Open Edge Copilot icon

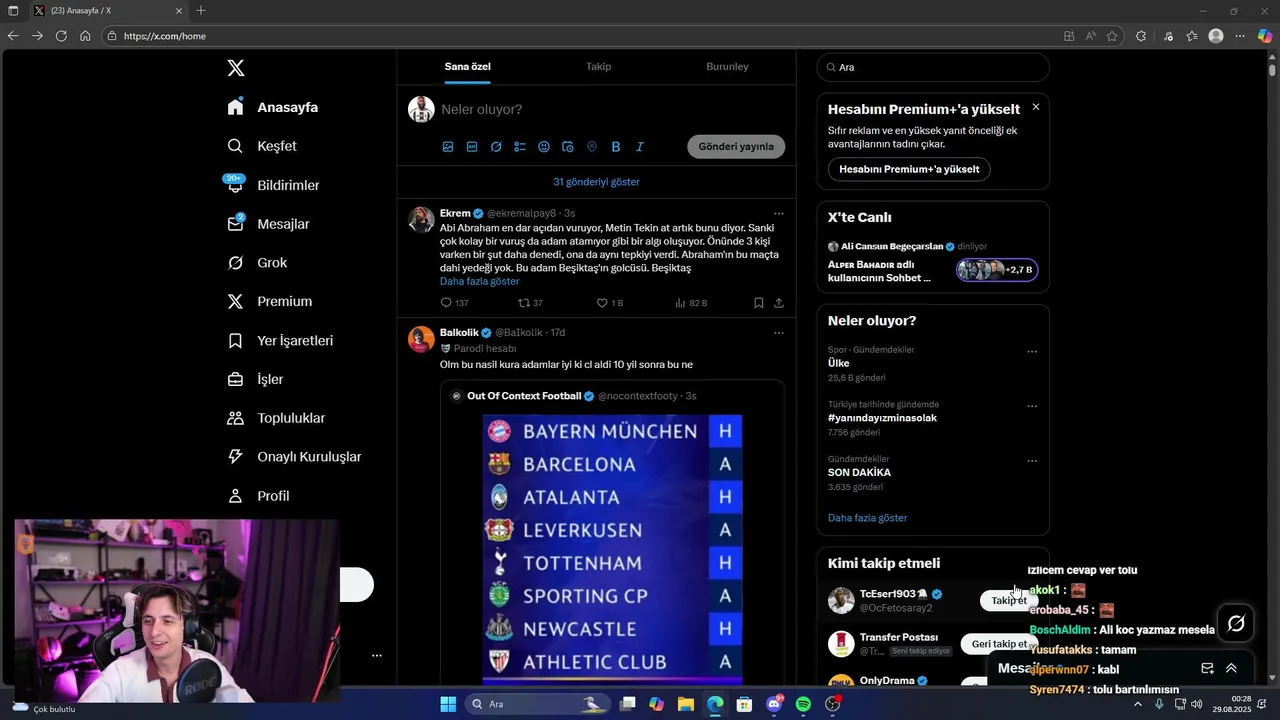click(x=1265, y=36)
